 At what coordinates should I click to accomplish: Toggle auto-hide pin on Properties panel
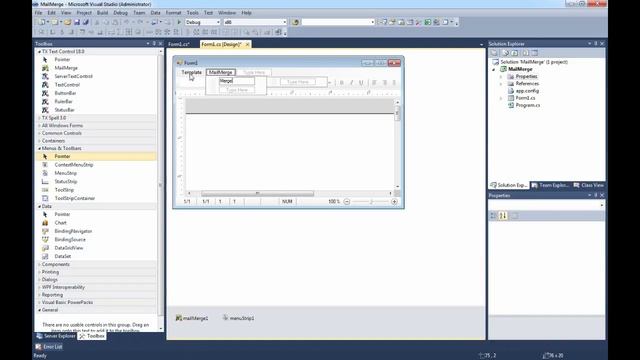(x=596, y=196)
